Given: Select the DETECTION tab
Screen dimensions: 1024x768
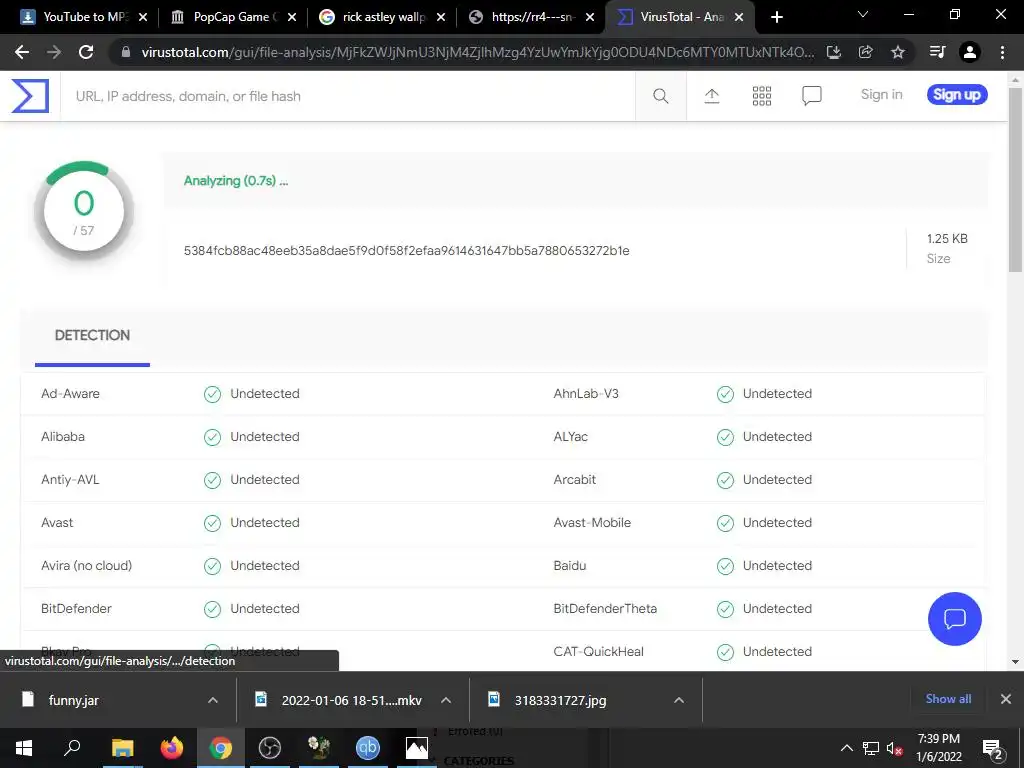Looking at the screenshot, I should 92,336.
